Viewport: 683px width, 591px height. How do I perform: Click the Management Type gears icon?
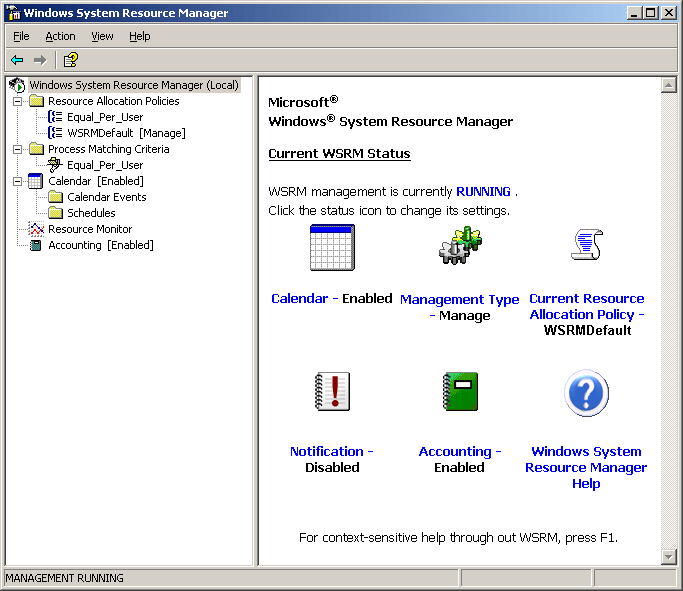(x=460, y=245)
